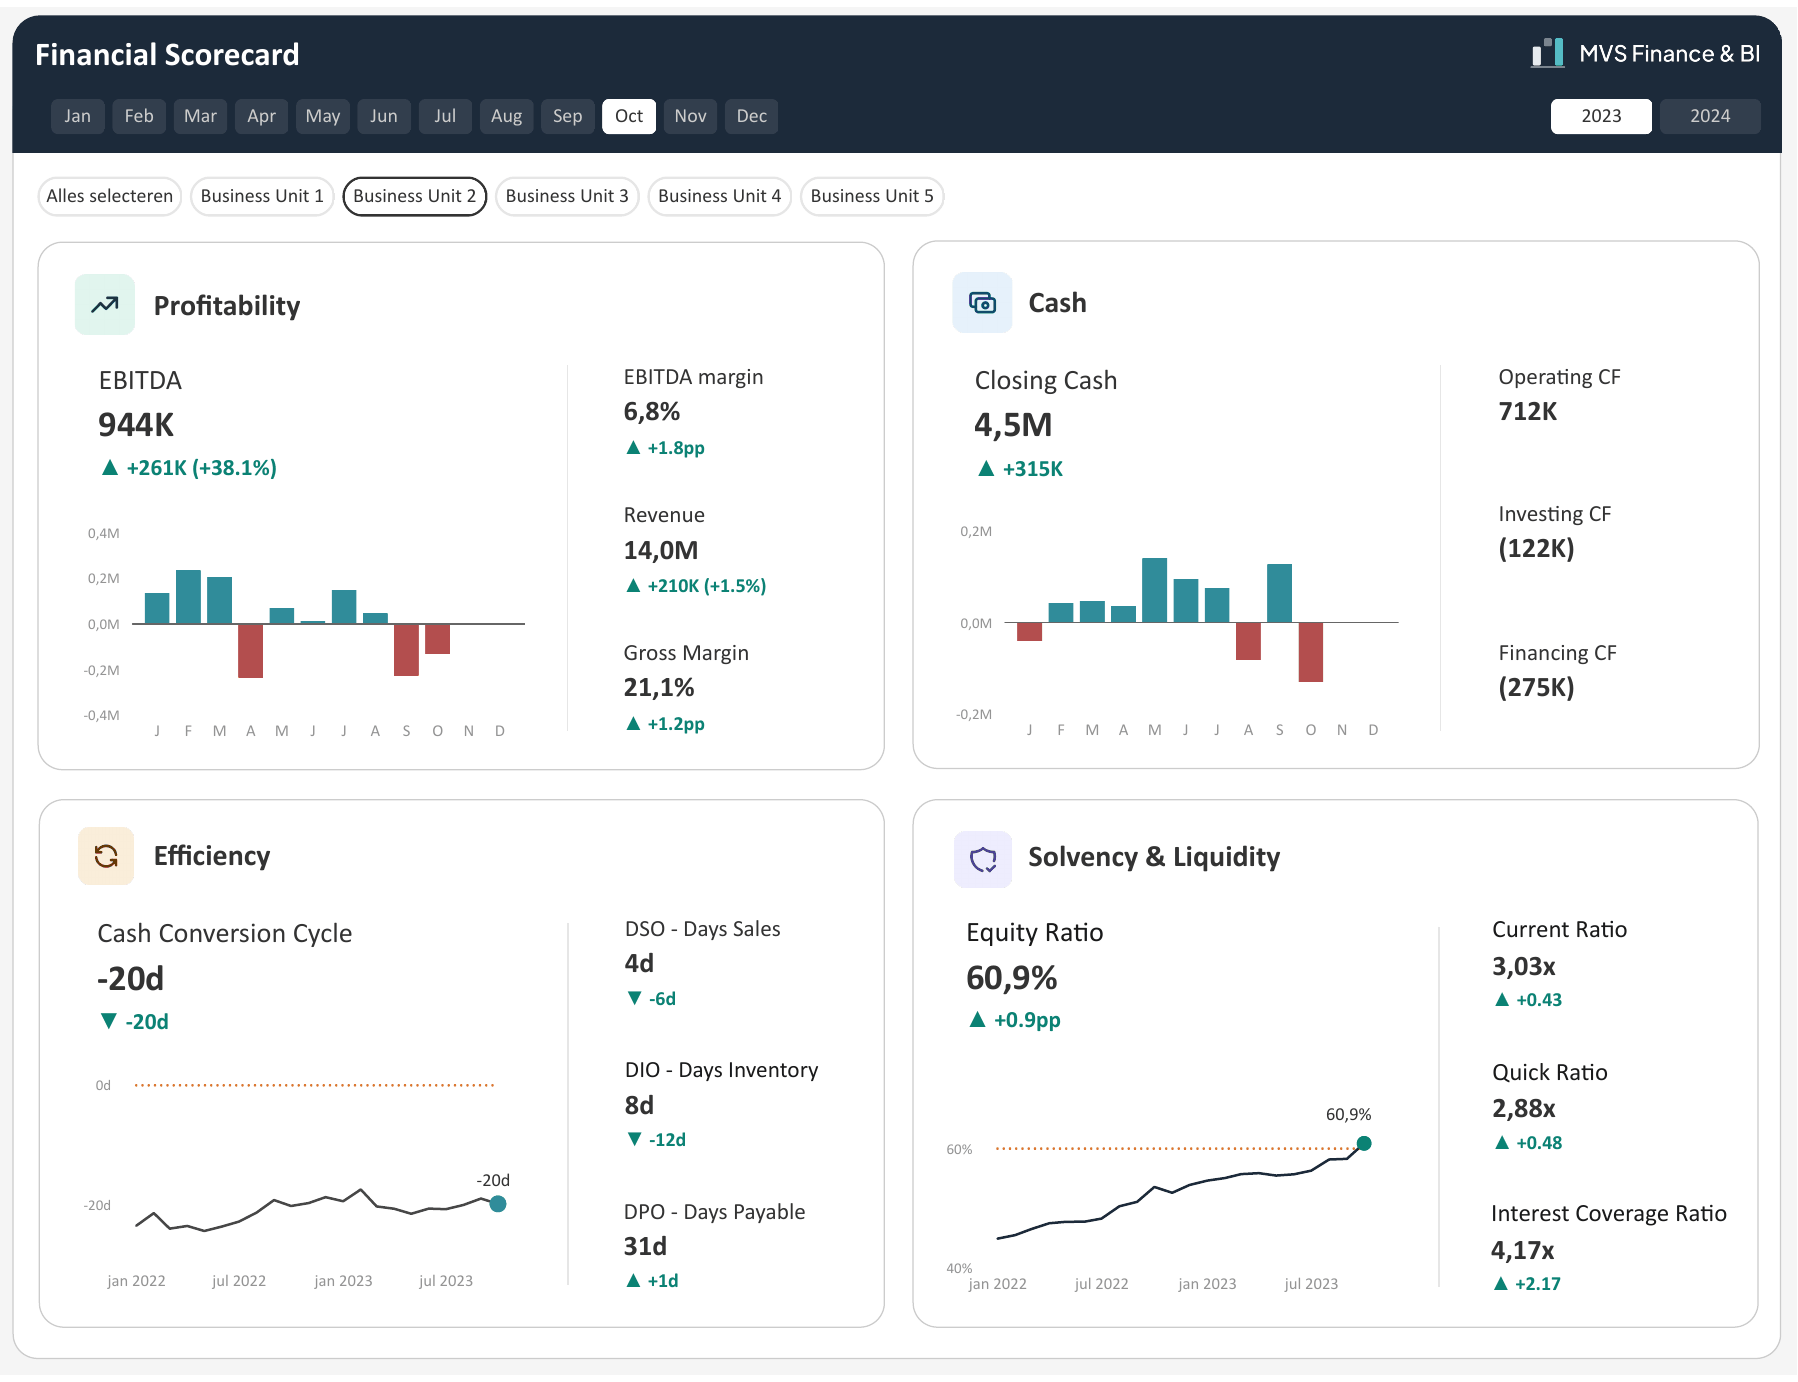Click the +1.8pp EBITDA margin change

point(676,448)
